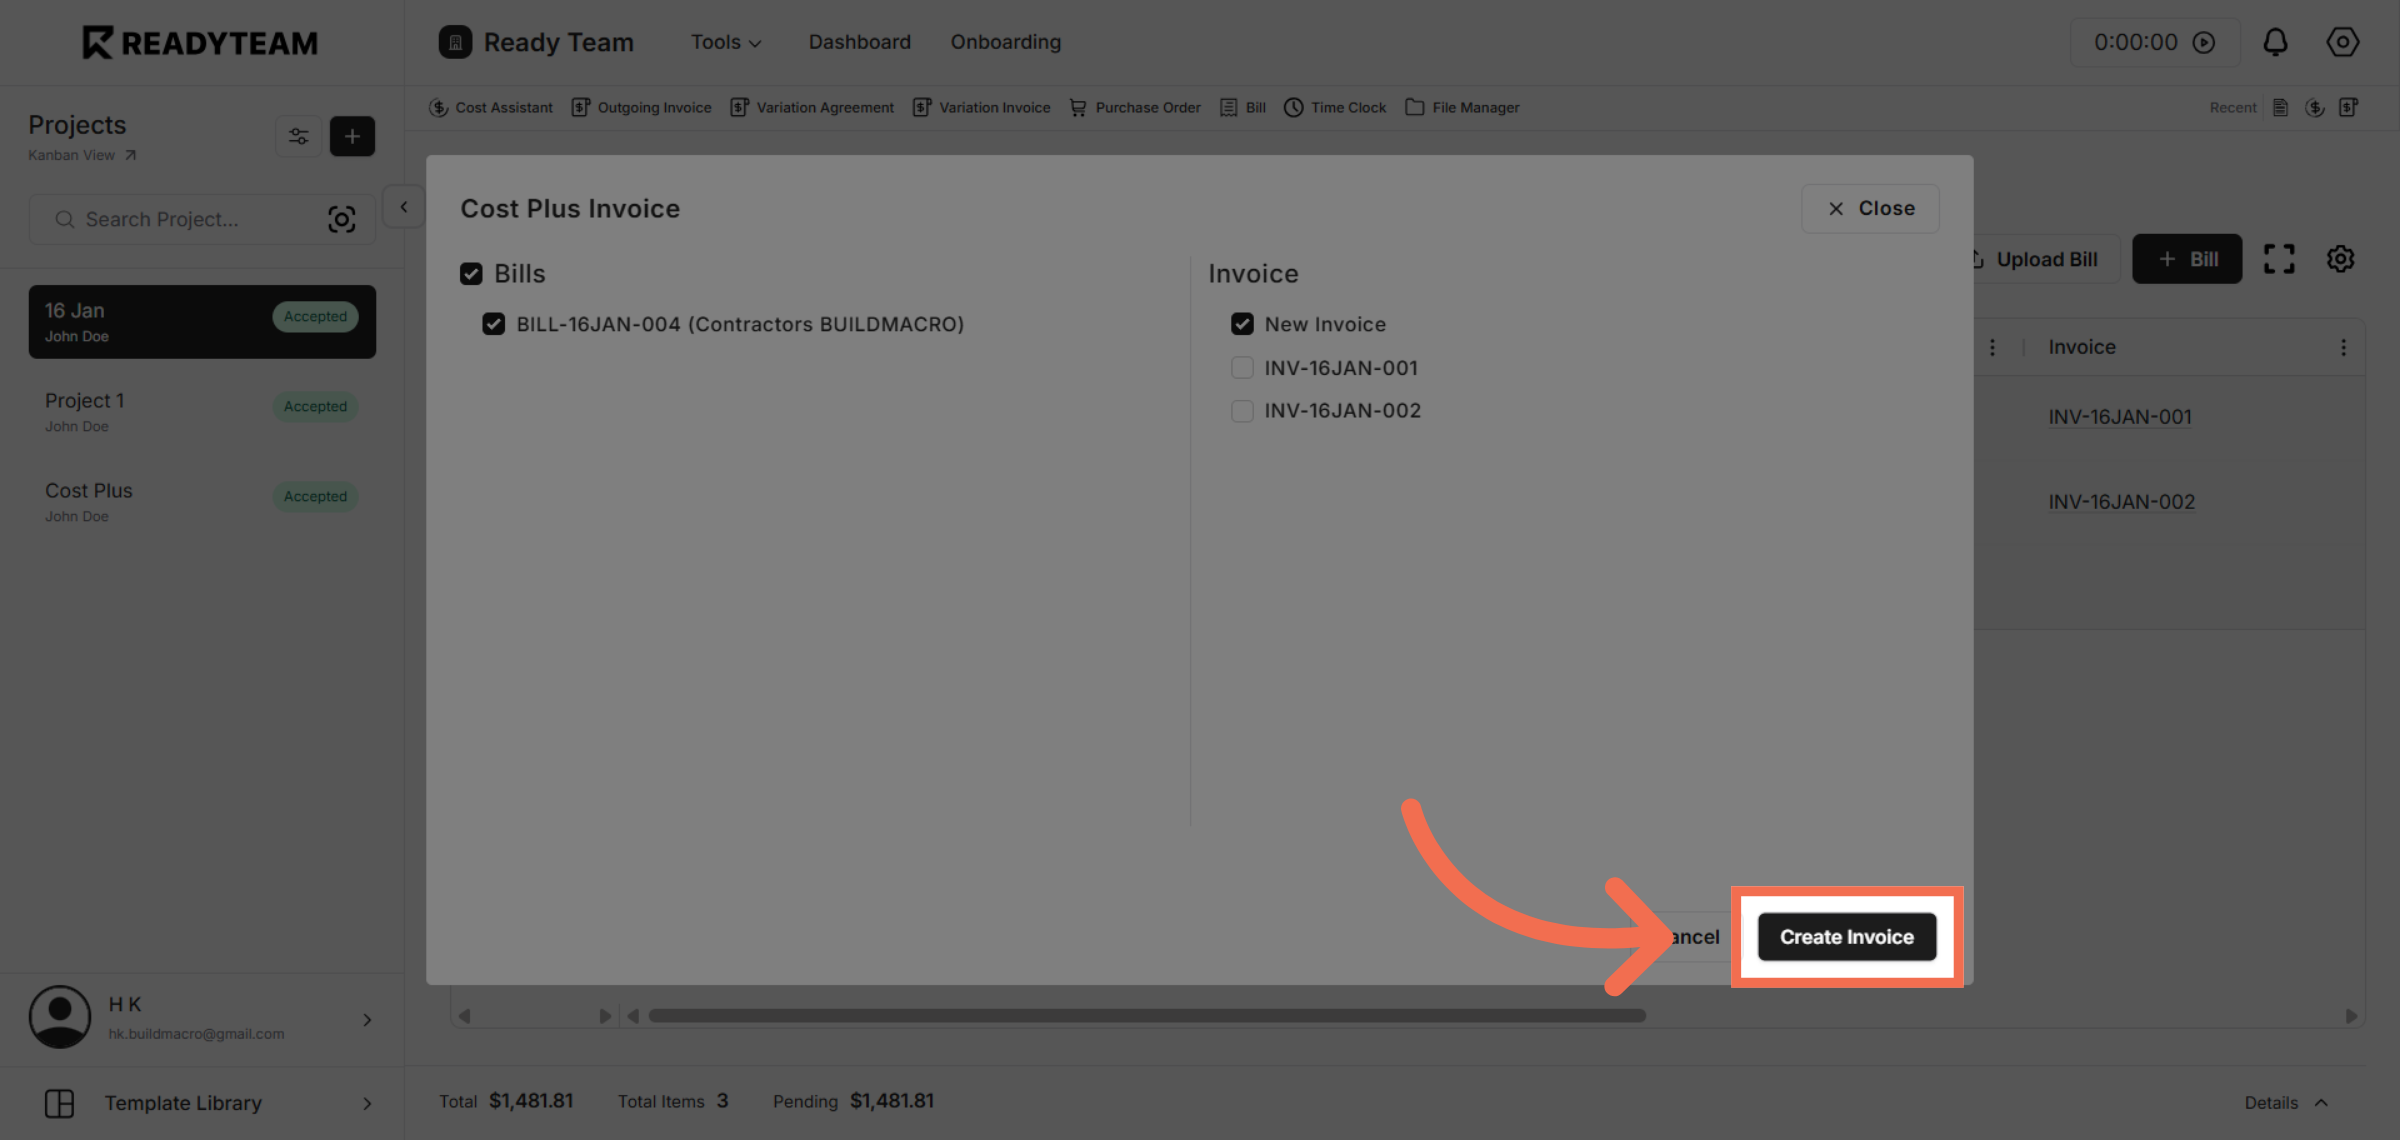Uncheck the New Invoice option
The width and height of the screenshot is (2400, 1140).
[x=1242, y=323]
